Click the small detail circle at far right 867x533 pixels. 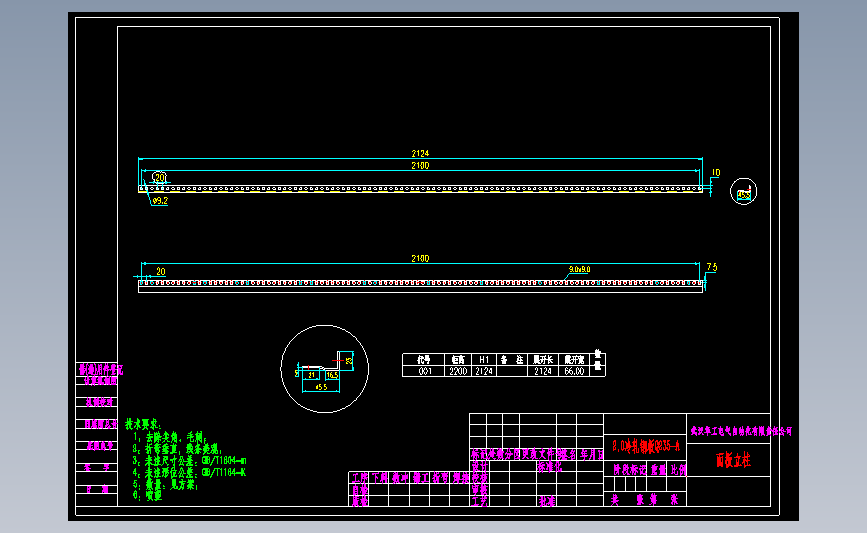point(743,192)
